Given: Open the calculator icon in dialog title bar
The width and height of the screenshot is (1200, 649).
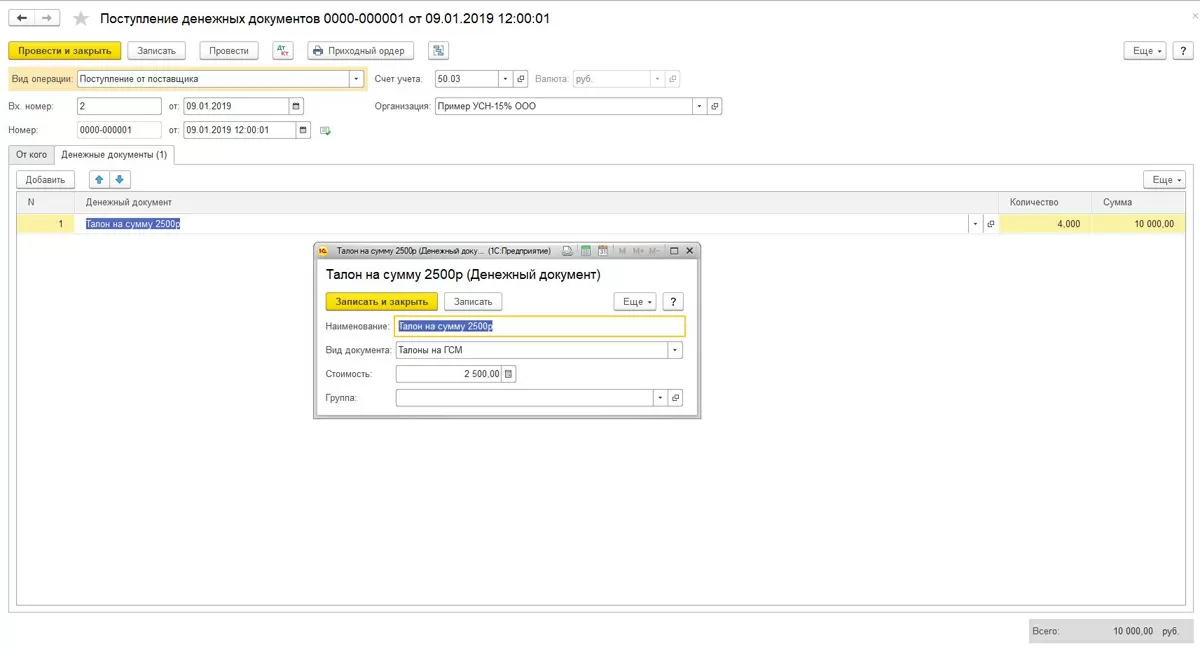Looking at the screenshot, I should (x=587, y=251).
